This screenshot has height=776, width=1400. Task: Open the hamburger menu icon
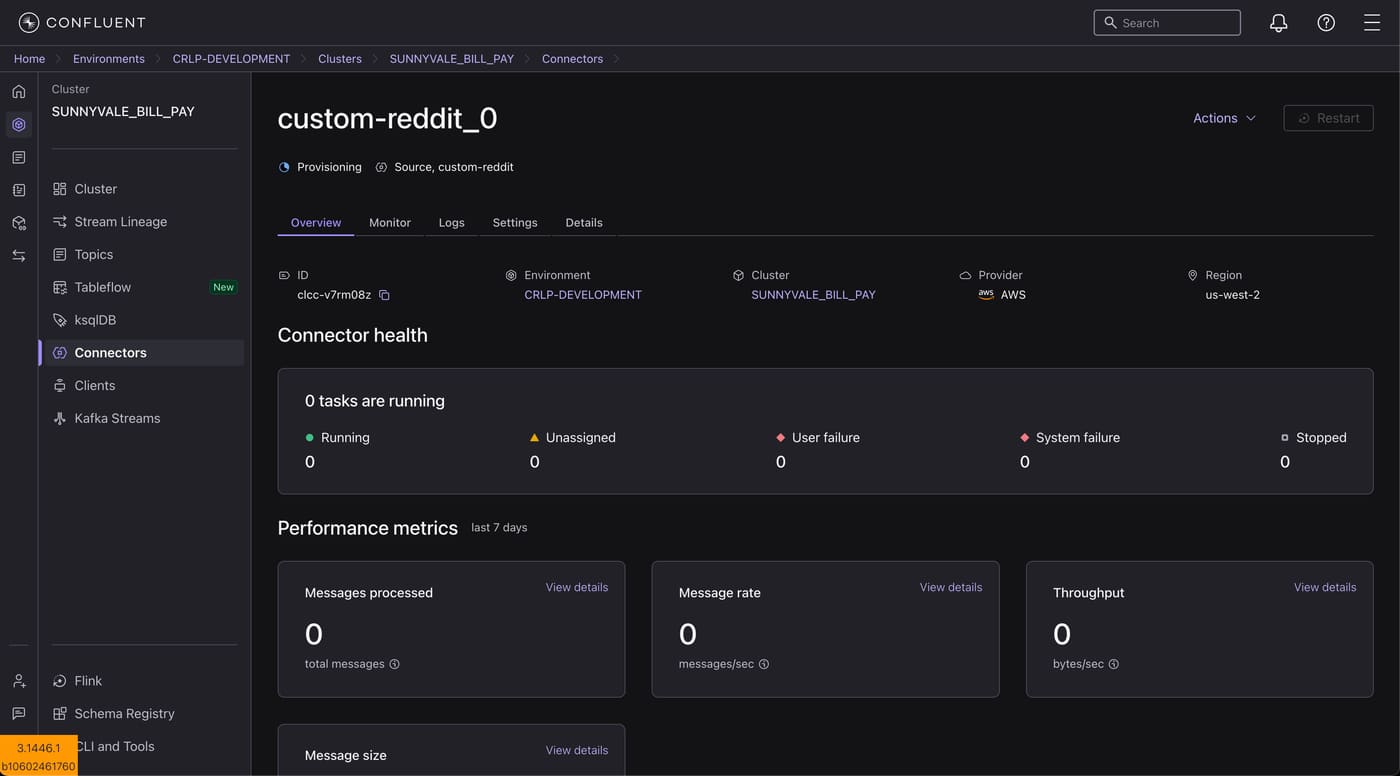coord(1372,23)
